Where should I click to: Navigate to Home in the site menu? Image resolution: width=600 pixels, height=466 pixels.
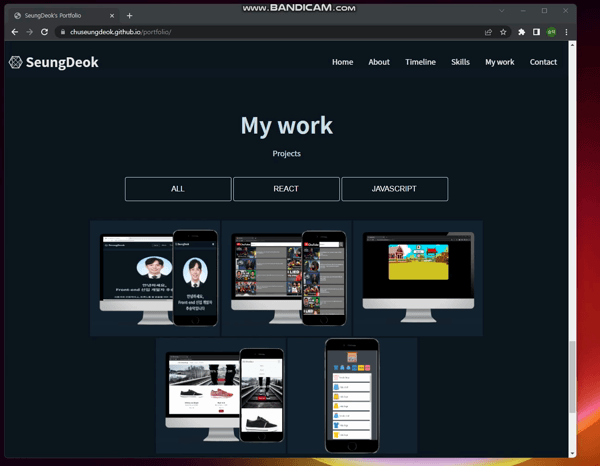342,62
